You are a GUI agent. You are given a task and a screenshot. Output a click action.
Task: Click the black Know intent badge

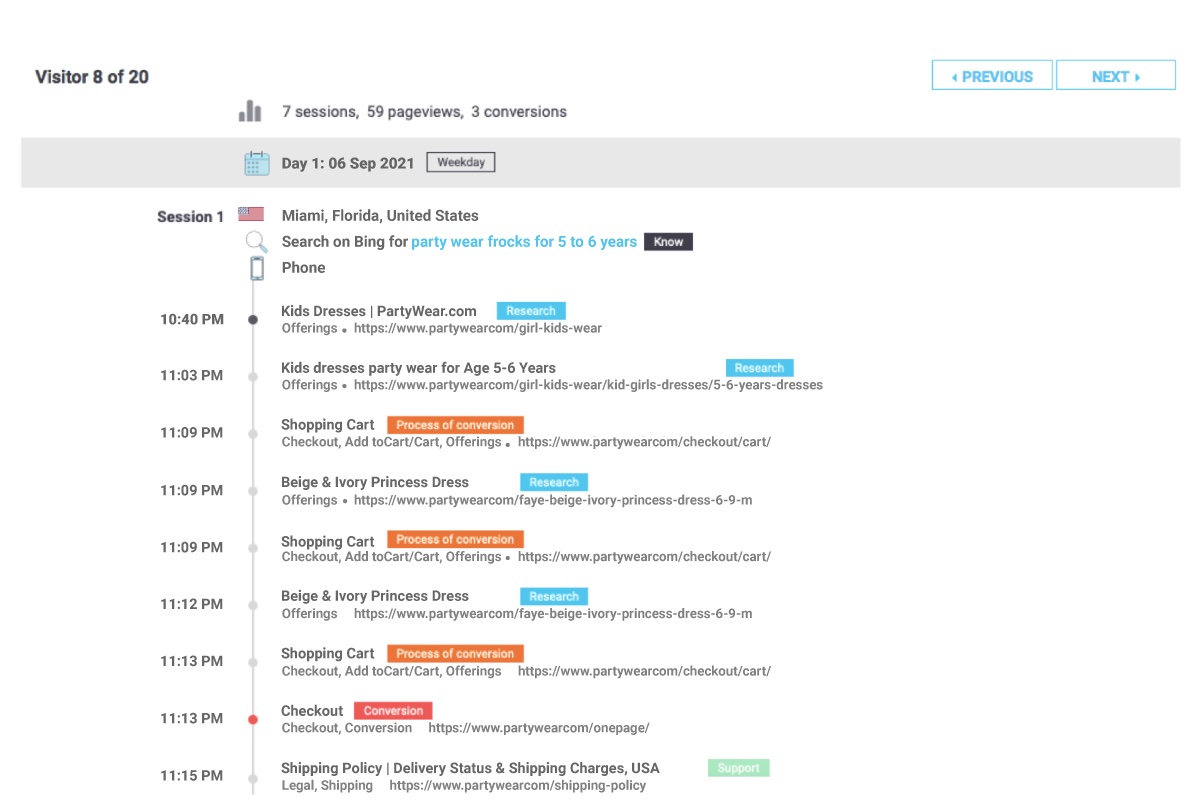pyautogui.click(x=667, y=241)
